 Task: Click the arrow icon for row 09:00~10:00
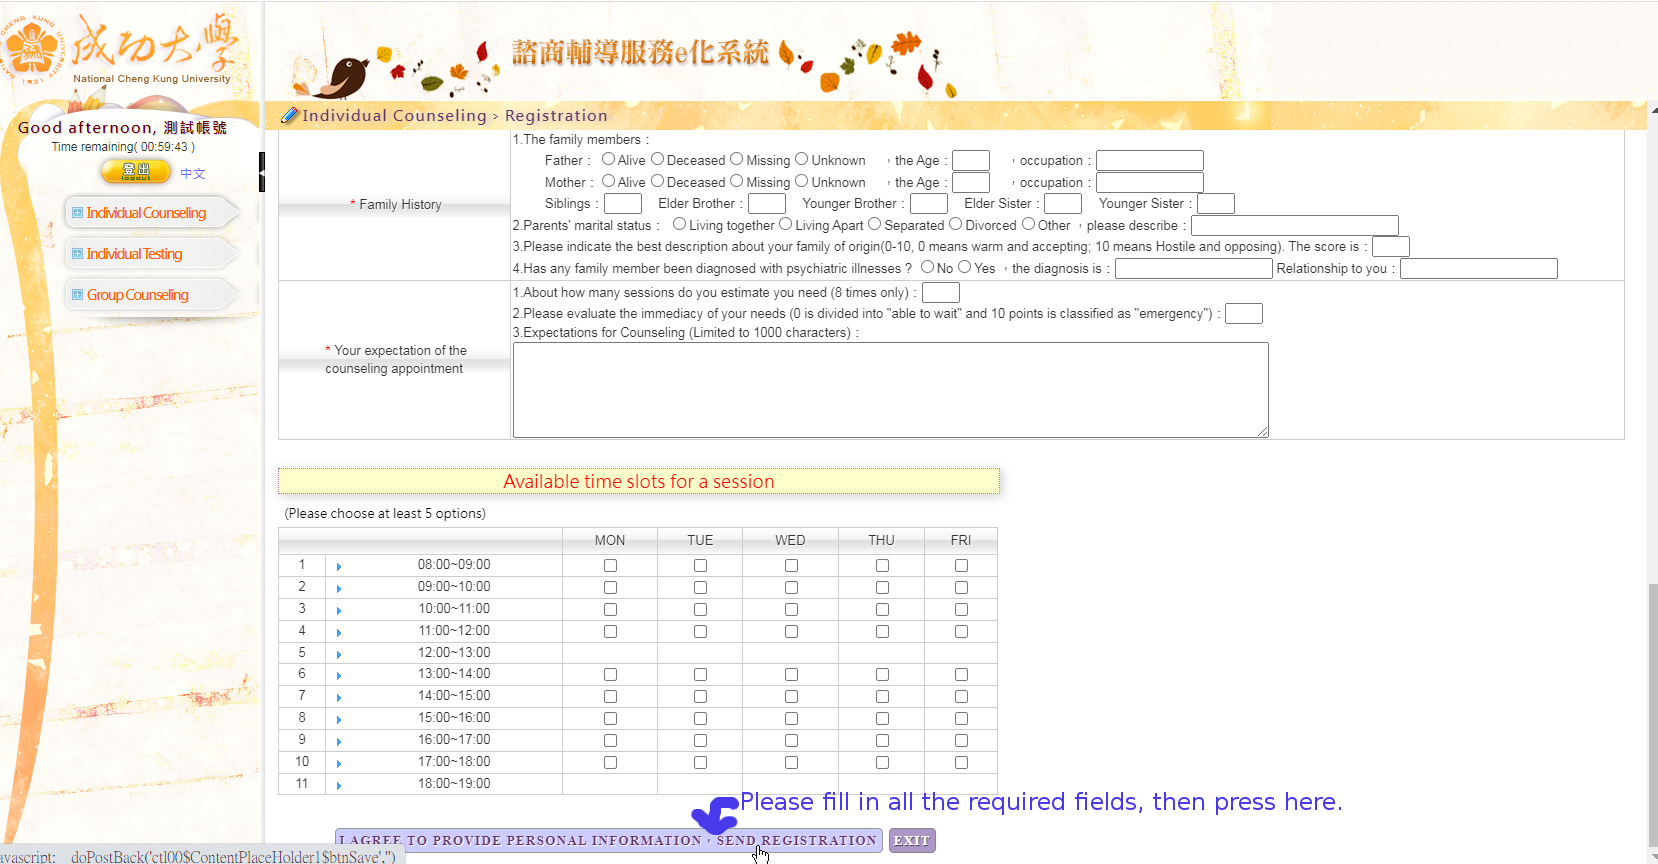pyautogui.click(x=339, y=589)
